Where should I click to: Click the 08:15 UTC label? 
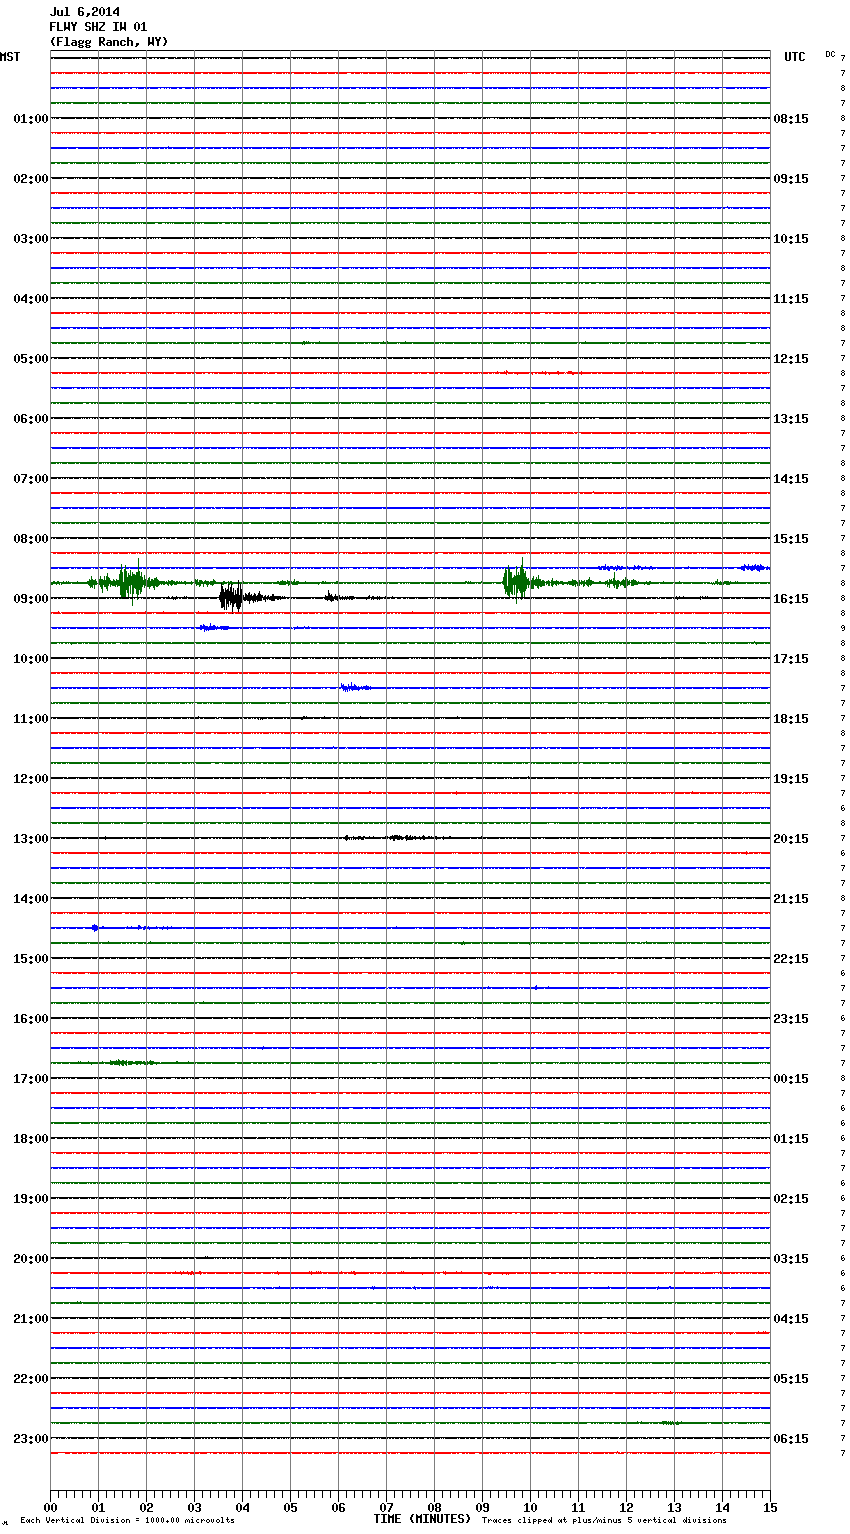791,119
